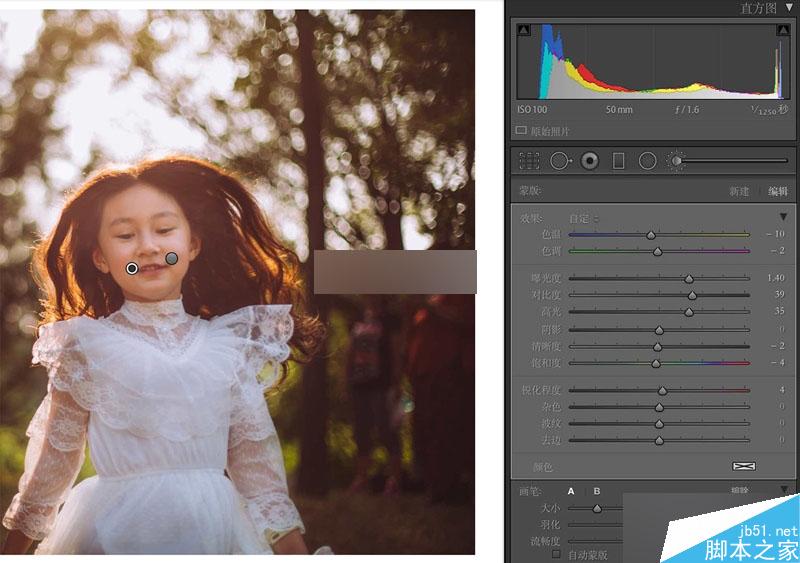Viewport: 800px width, 563px height.
Task: Select the Red Eye Correction tool icon
Action: 590,161
